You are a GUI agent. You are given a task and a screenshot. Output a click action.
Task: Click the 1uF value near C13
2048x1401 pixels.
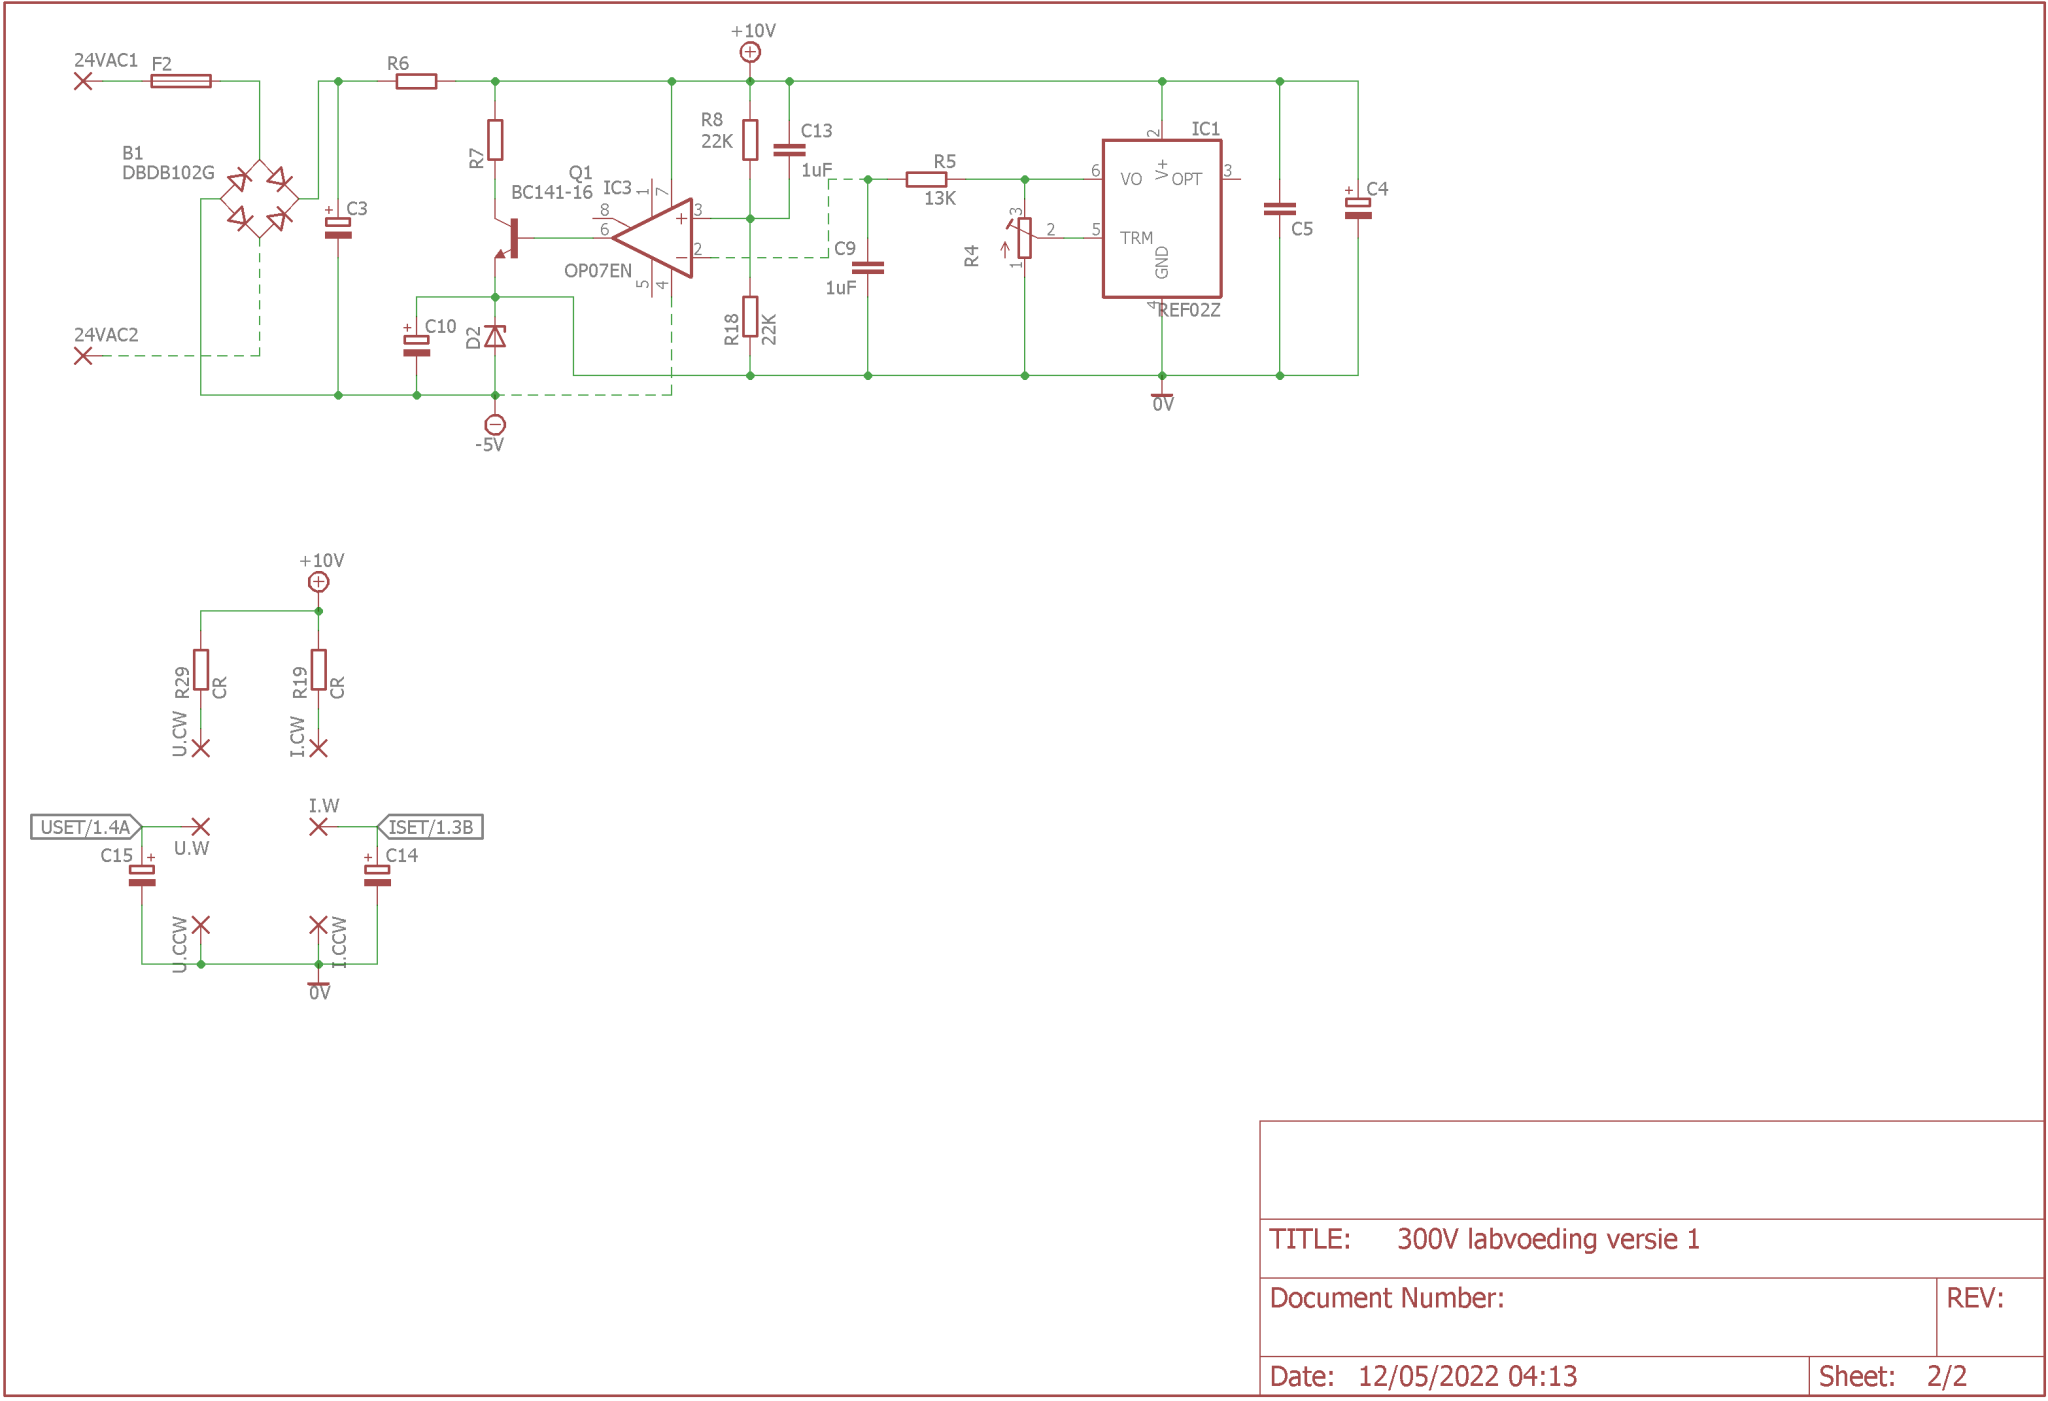(x=817, y=170)
